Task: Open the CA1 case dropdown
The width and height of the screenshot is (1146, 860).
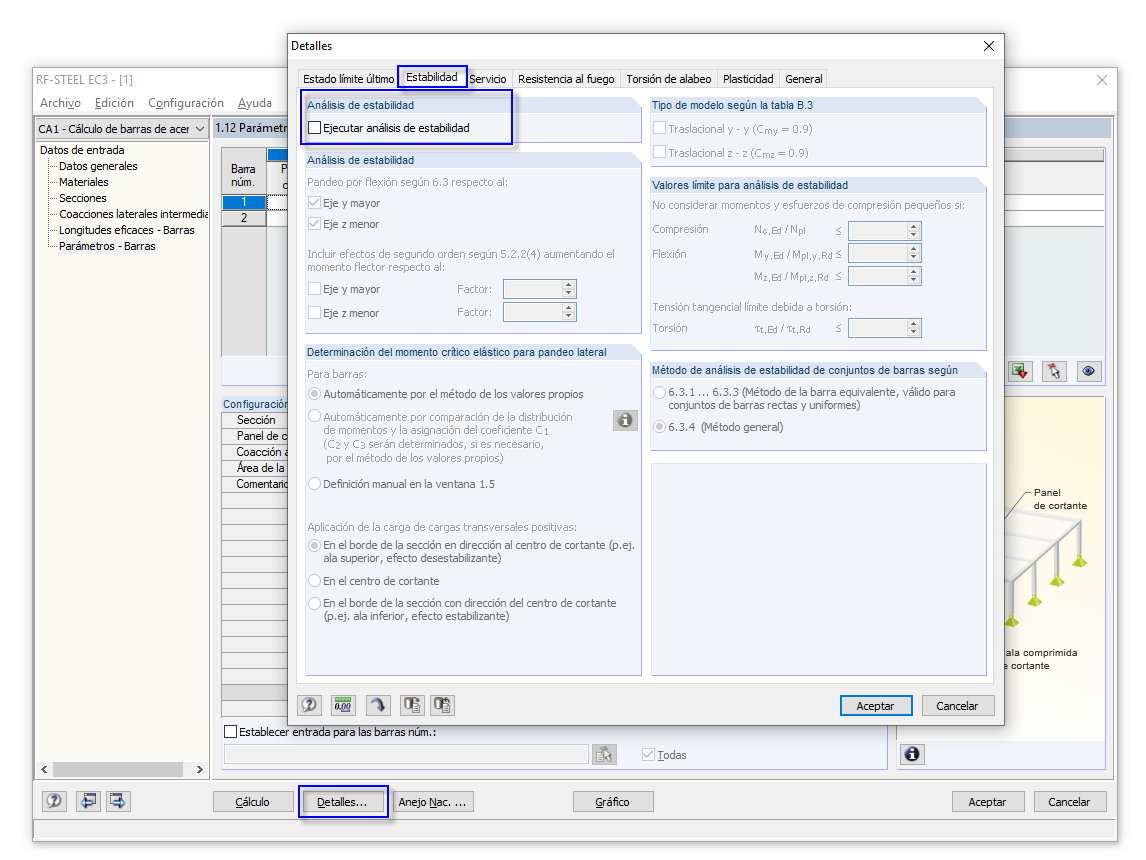Action: [200, 129]
